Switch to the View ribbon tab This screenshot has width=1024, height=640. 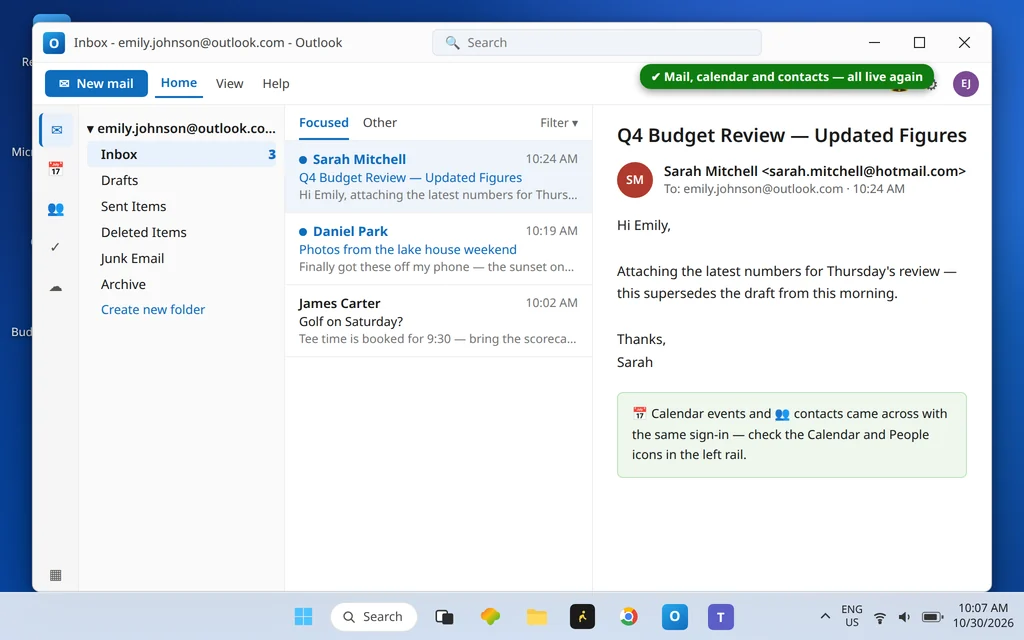229,84
